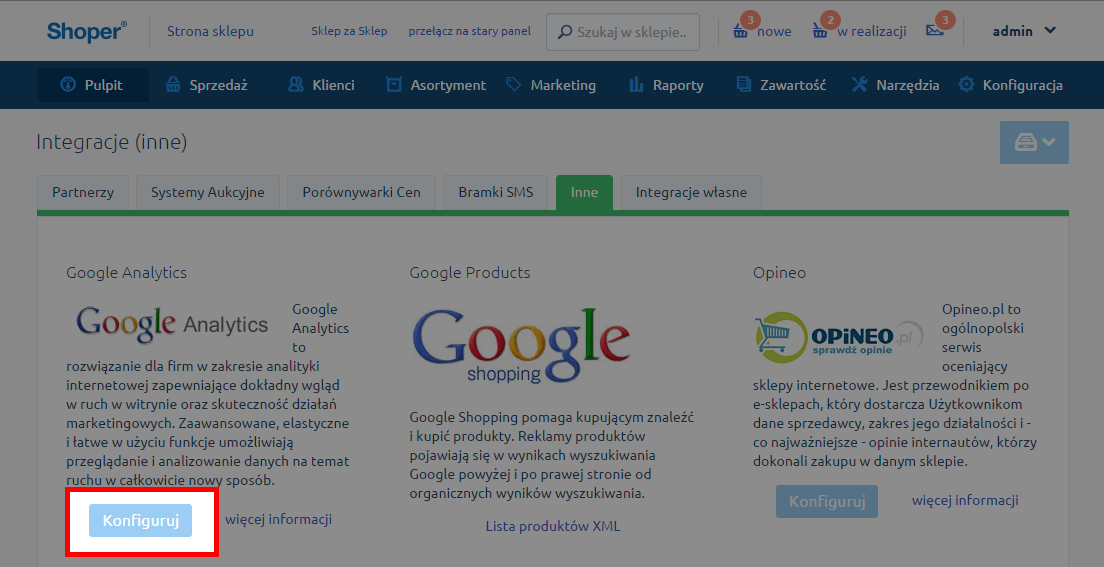Open the w realizacji orders basket icon

[x=820, y=31]
